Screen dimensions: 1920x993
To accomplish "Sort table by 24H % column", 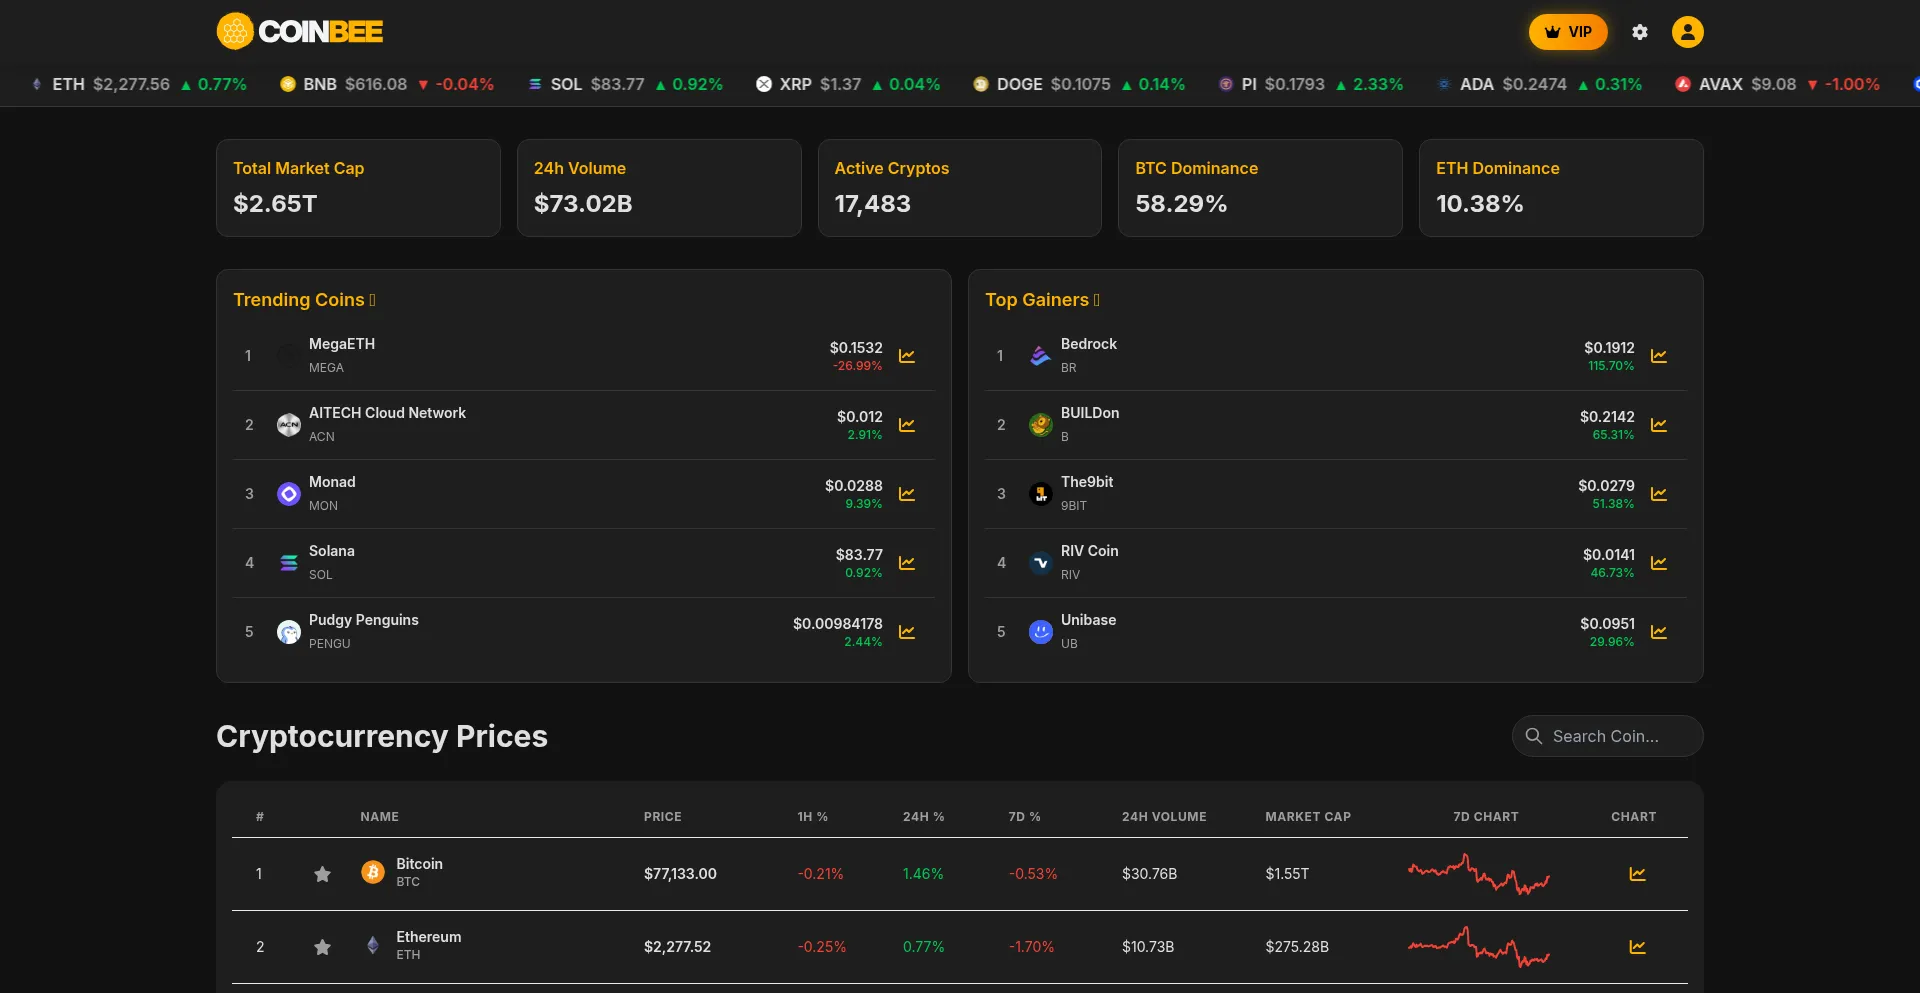I will 923,817.
